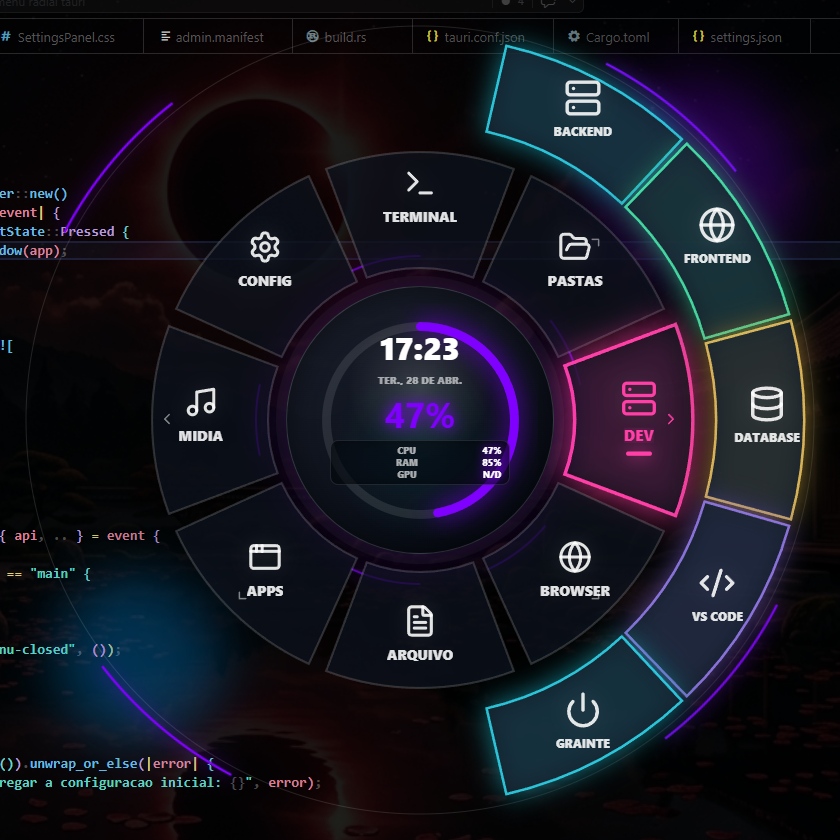Screen dimensions: 840x840
Task: Collapse the Midia section with the left chevron
Action: pyautogui.click(x=167, y=419)
